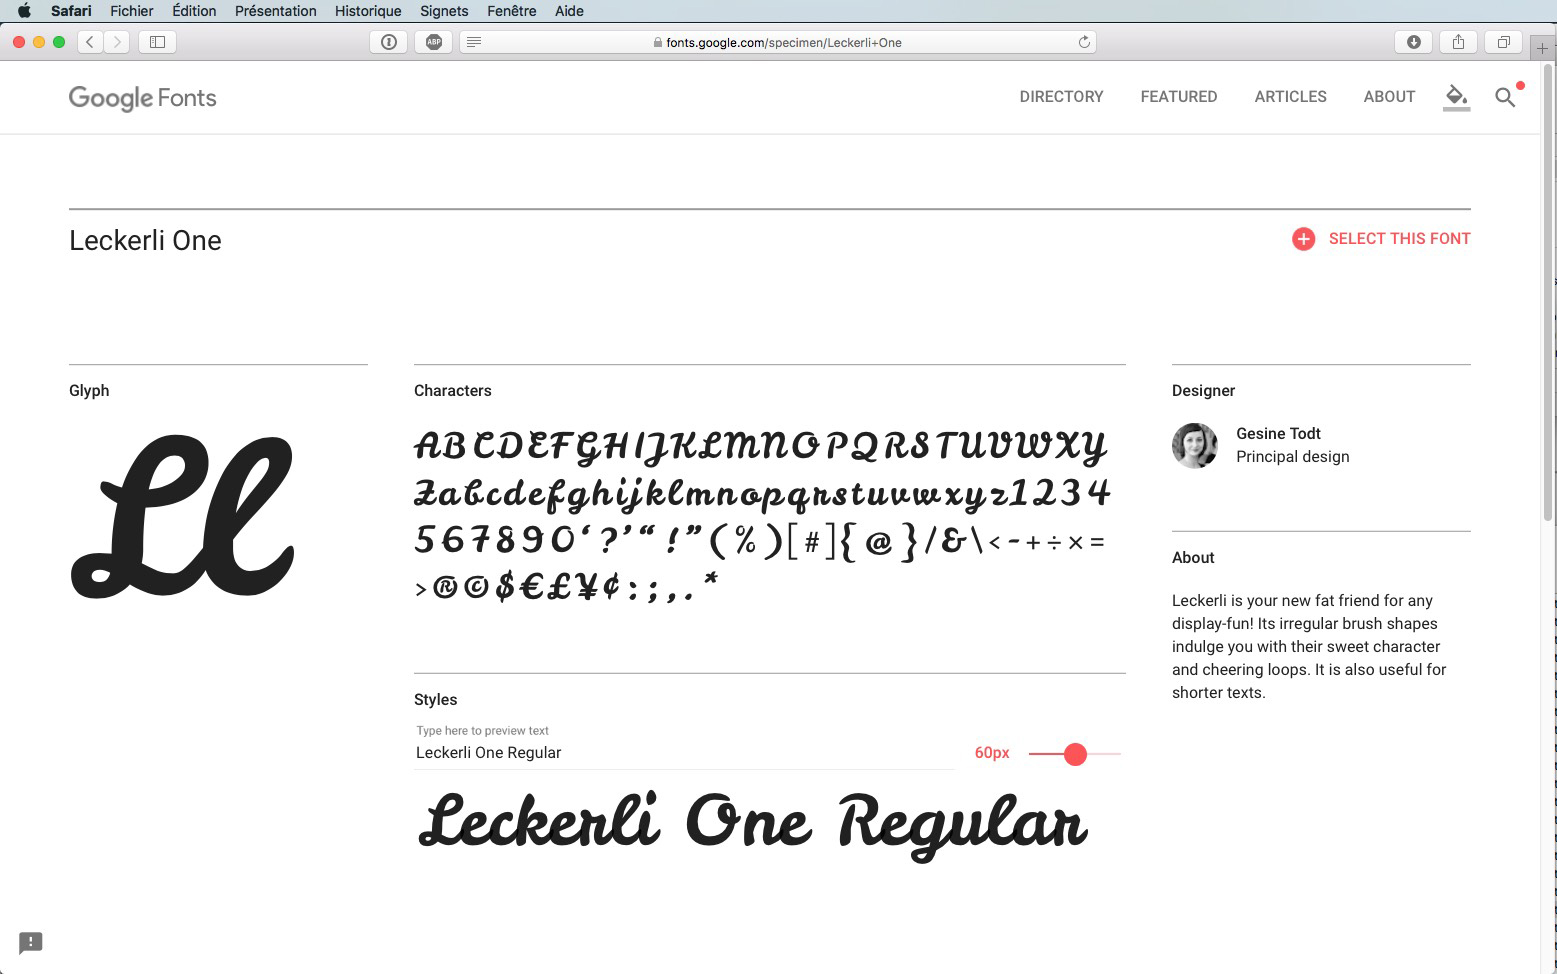Open the Fenêtre menu
Image resolution: width=1557 pixels, height=974 pixels.
pyautogui.click(x=512, y=11)
